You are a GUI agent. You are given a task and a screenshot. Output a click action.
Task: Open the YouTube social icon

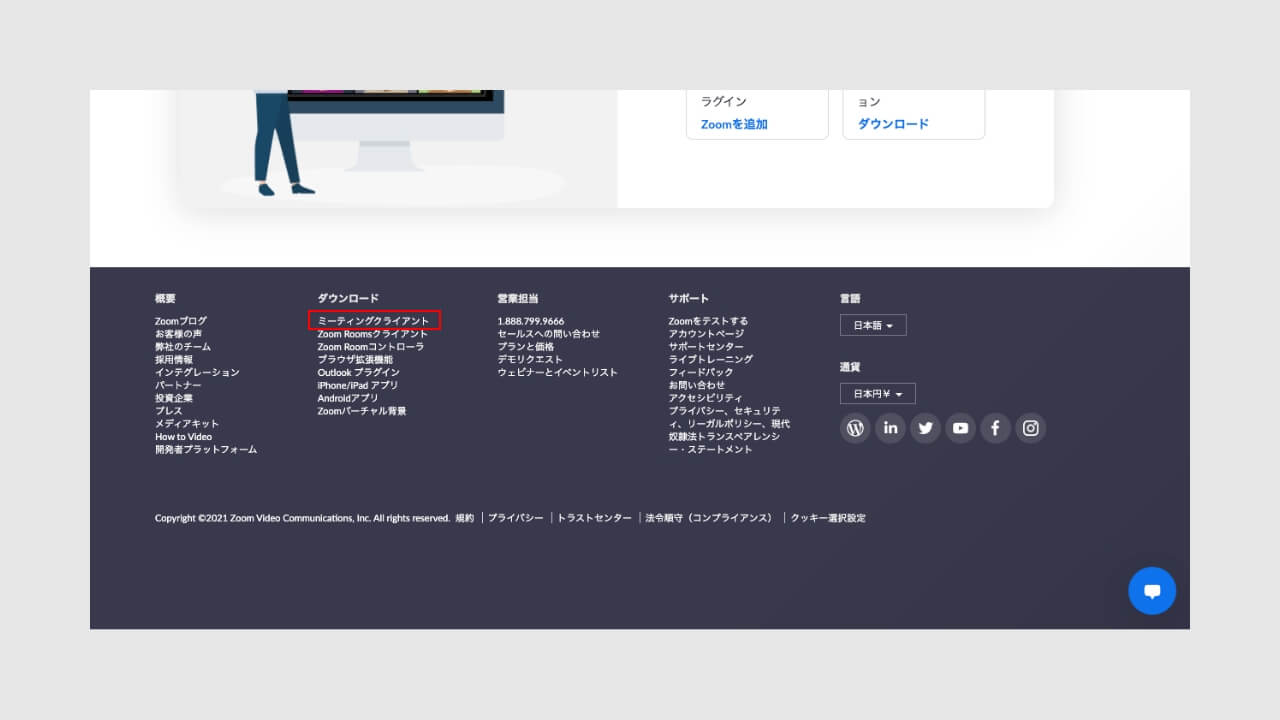960,428
